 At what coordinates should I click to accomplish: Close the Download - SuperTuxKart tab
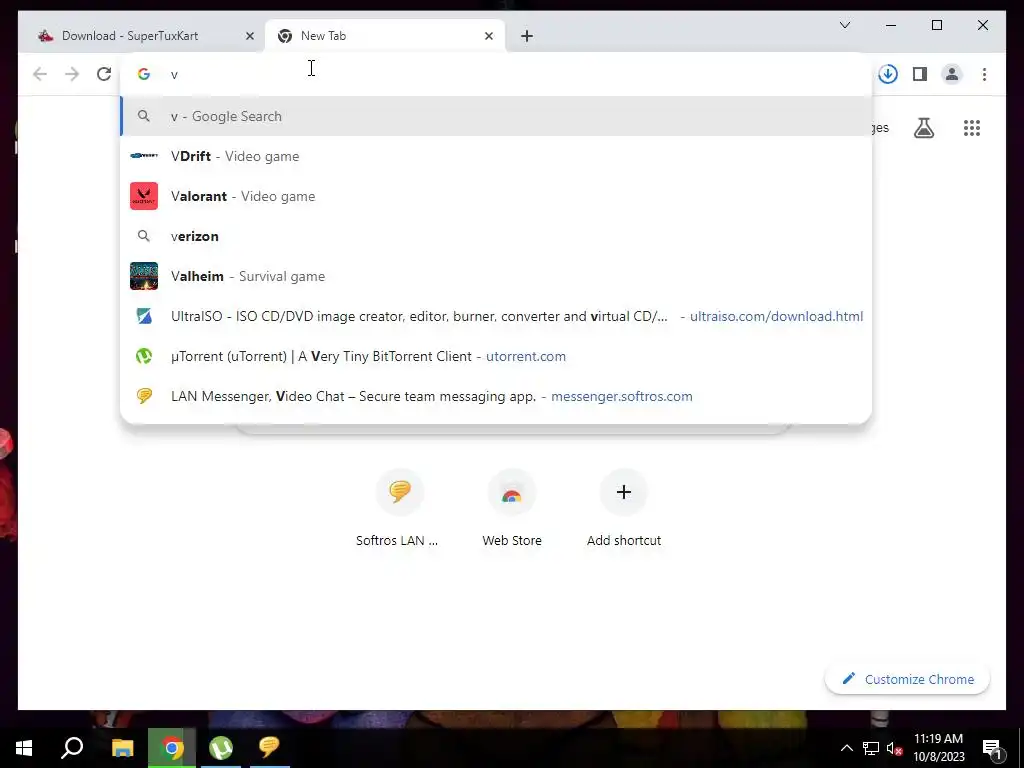[x=249, y=36]
